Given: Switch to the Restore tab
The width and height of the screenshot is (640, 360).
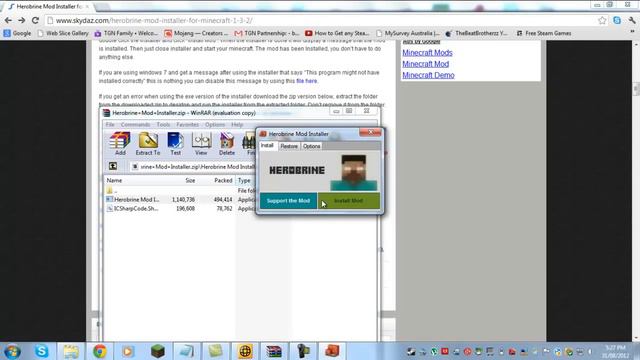Looking at the screenshot, I should coord(289,146).
